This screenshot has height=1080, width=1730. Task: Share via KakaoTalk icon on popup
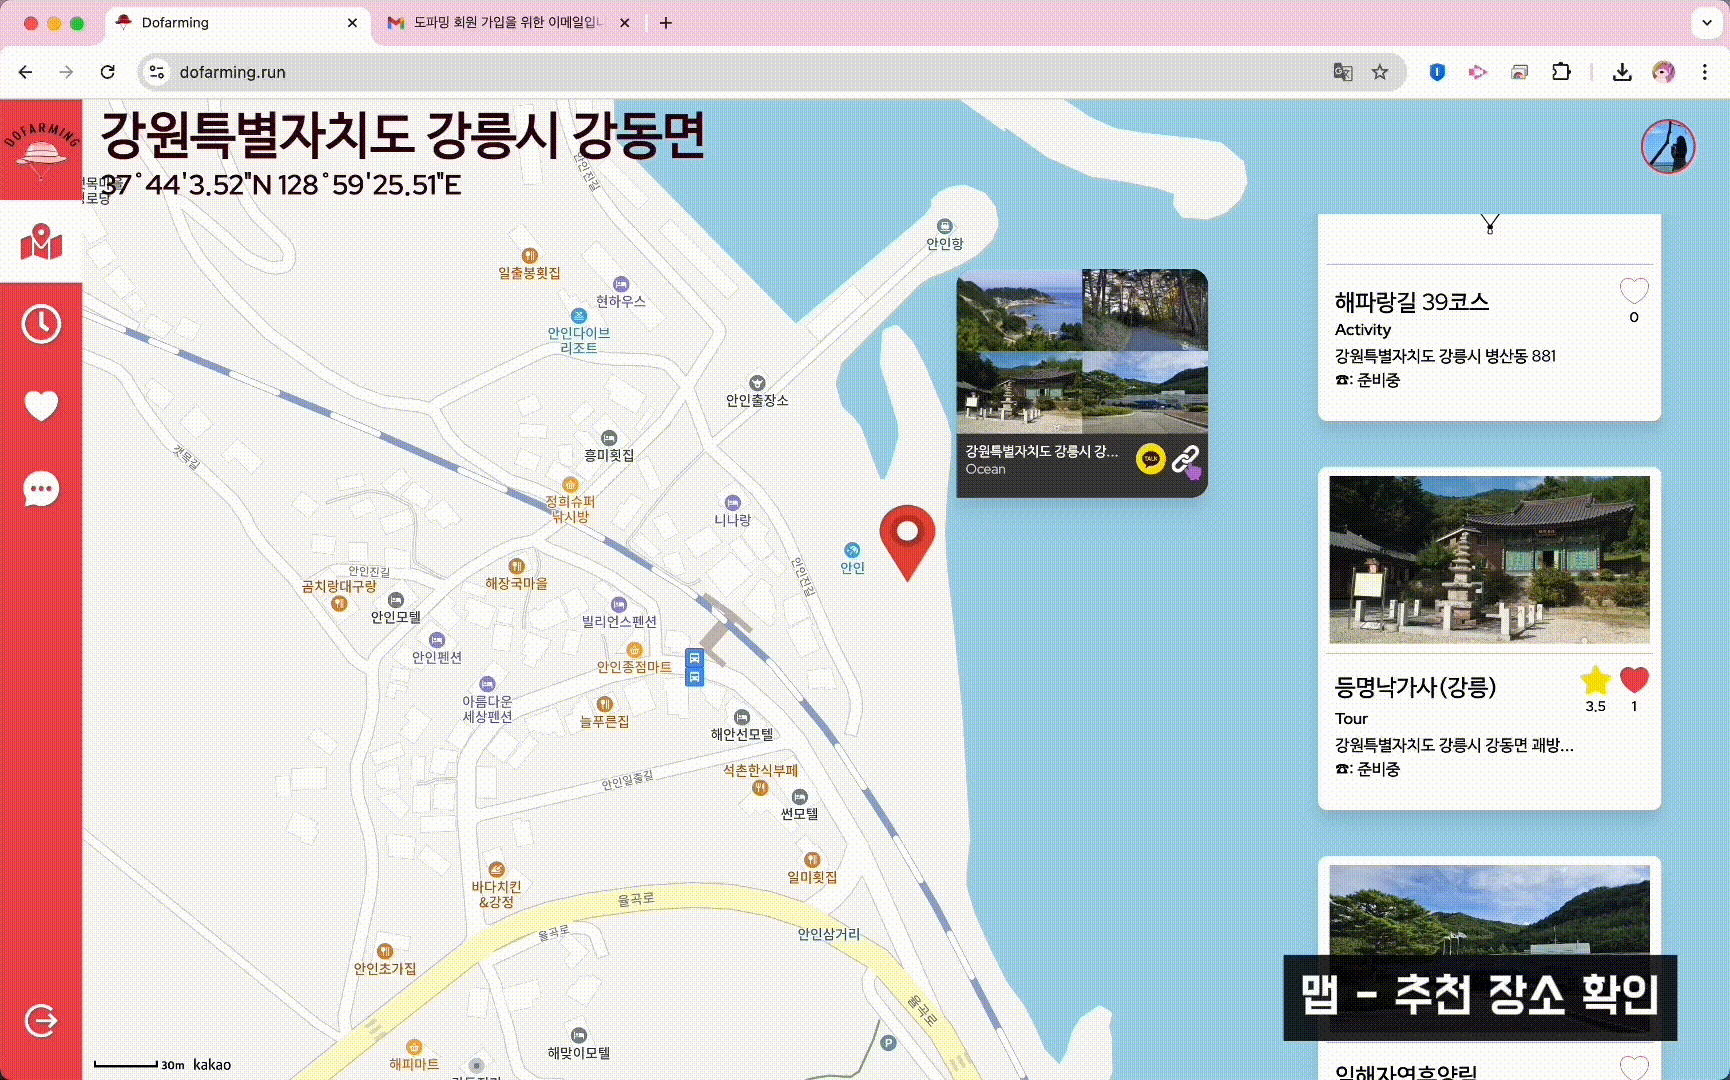click(1151, 459)
